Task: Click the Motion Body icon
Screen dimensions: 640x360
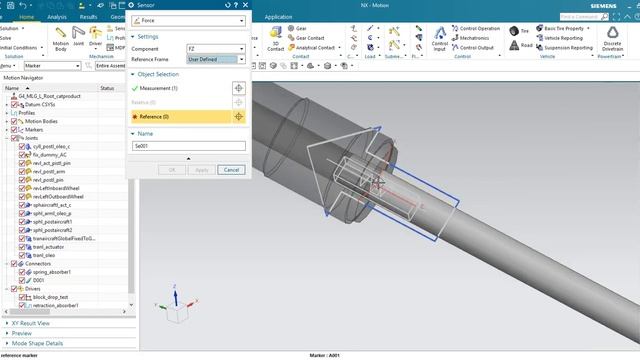Action: (60, 38)
